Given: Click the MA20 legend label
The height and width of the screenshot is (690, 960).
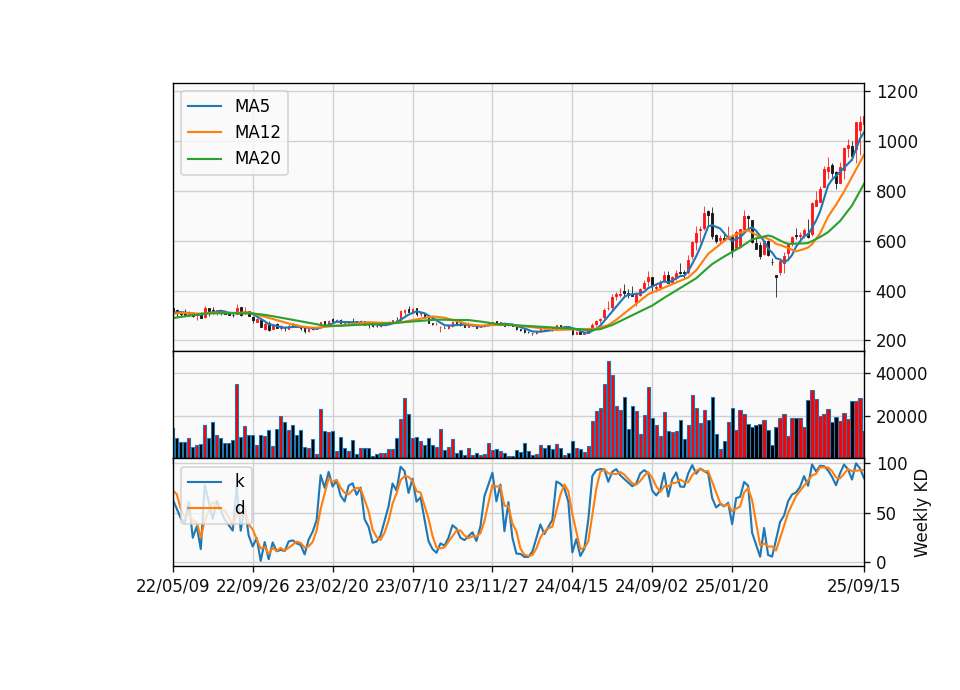Looking at the screenshot, I should pyautogui.click(x=257, y=159).
